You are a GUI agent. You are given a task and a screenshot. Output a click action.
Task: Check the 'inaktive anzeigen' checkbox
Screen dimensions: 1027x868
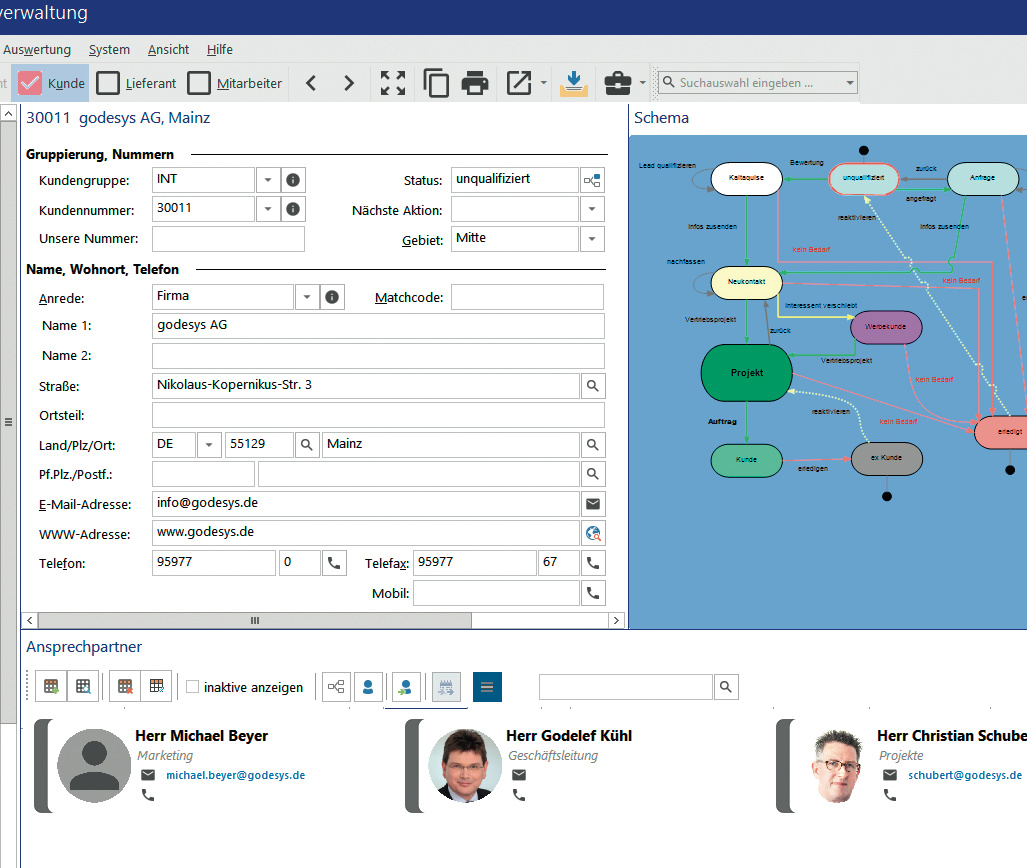[x=193, y=687]
